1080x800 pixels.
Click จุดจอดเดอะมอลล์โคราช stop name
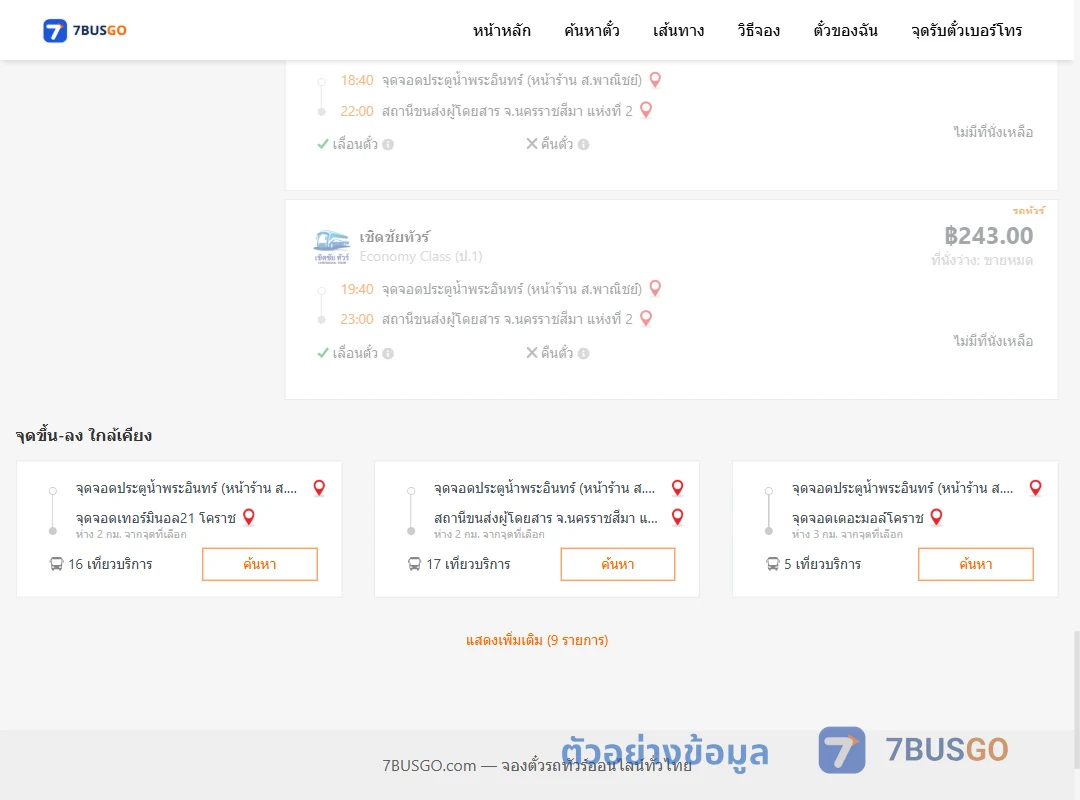click(858, 517)
